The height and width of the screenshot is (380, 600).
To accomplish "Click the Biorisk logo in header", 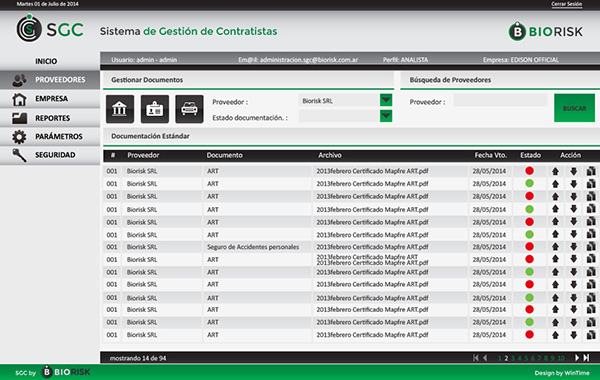I will coord(546,31).
